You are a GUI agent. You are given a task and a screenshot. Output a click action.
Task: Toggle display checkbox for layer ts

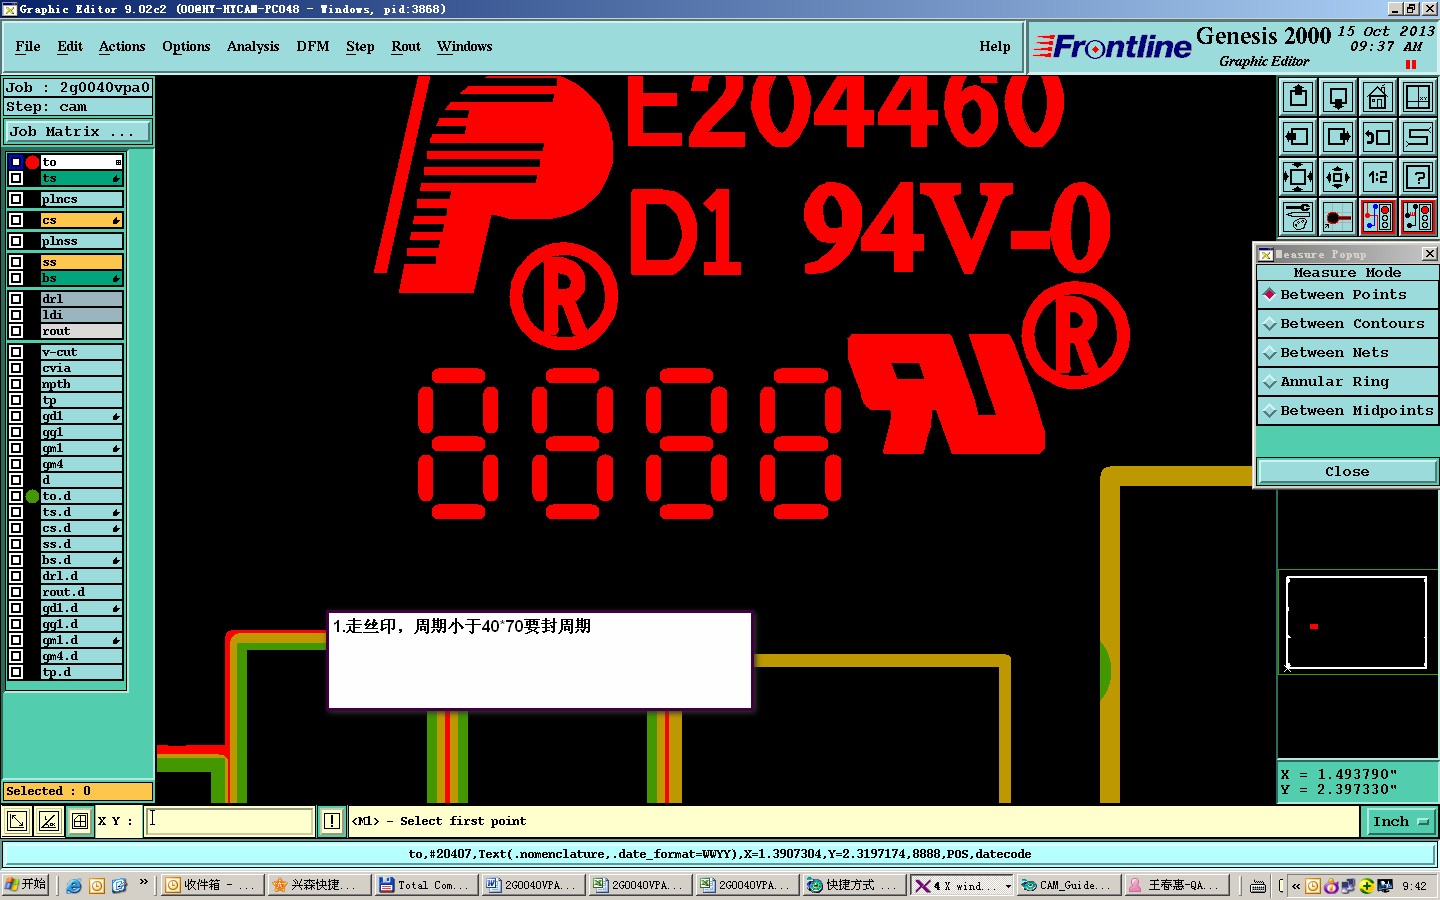[16, 178]
